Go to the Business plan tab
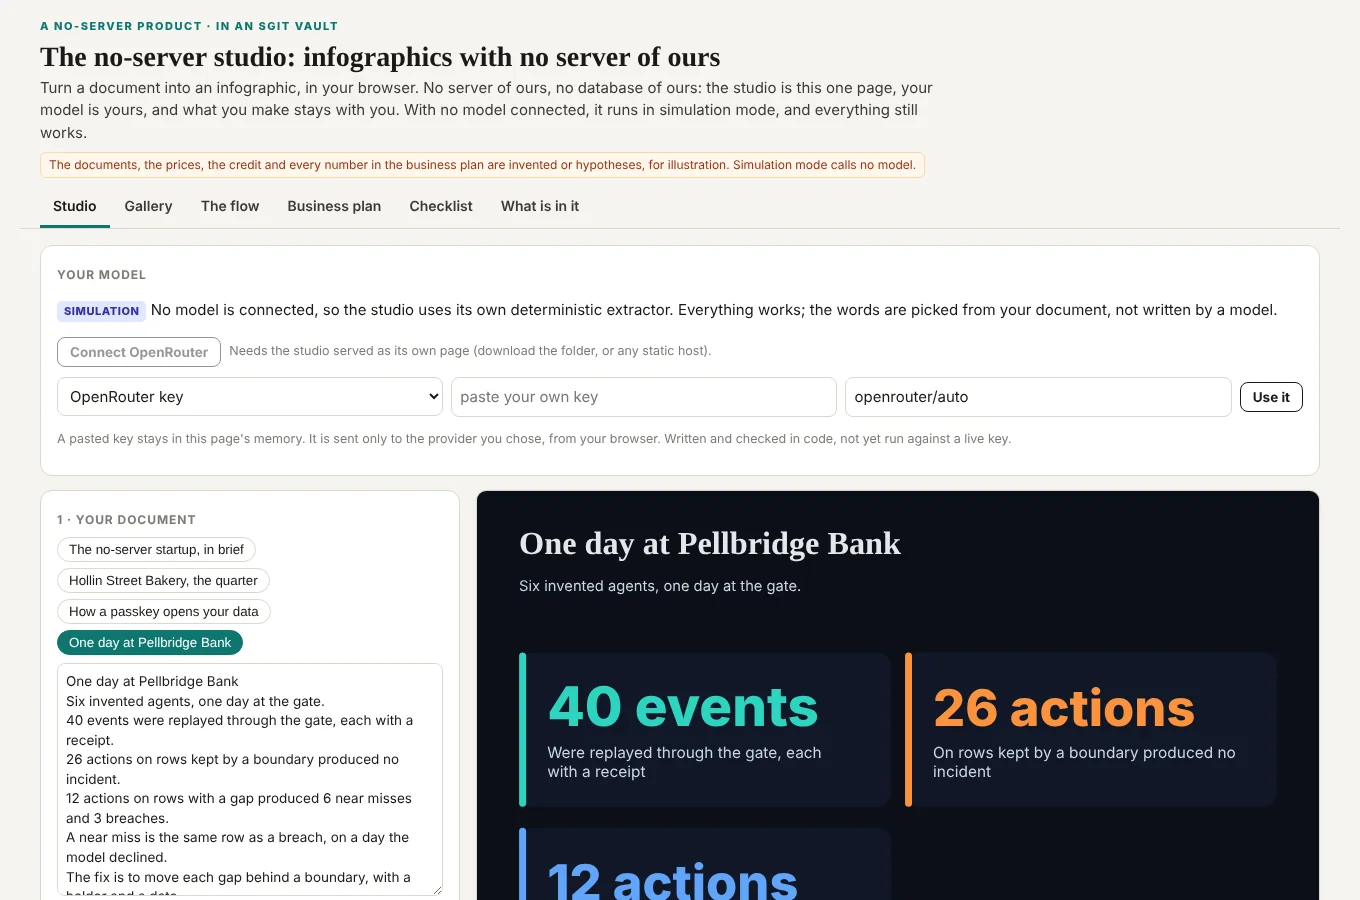This screenshot has height=900, width=1360. (x=334, y=206)
